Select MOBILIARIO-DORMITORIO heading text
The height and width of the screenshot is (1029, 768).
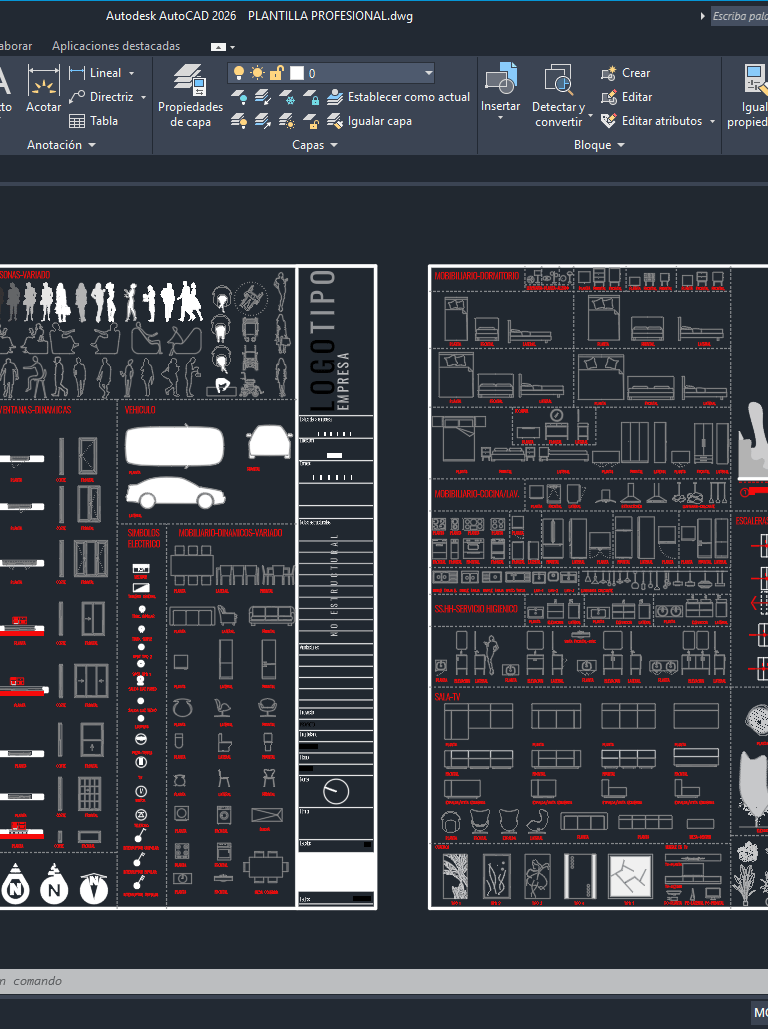click(x=477, y=276)
